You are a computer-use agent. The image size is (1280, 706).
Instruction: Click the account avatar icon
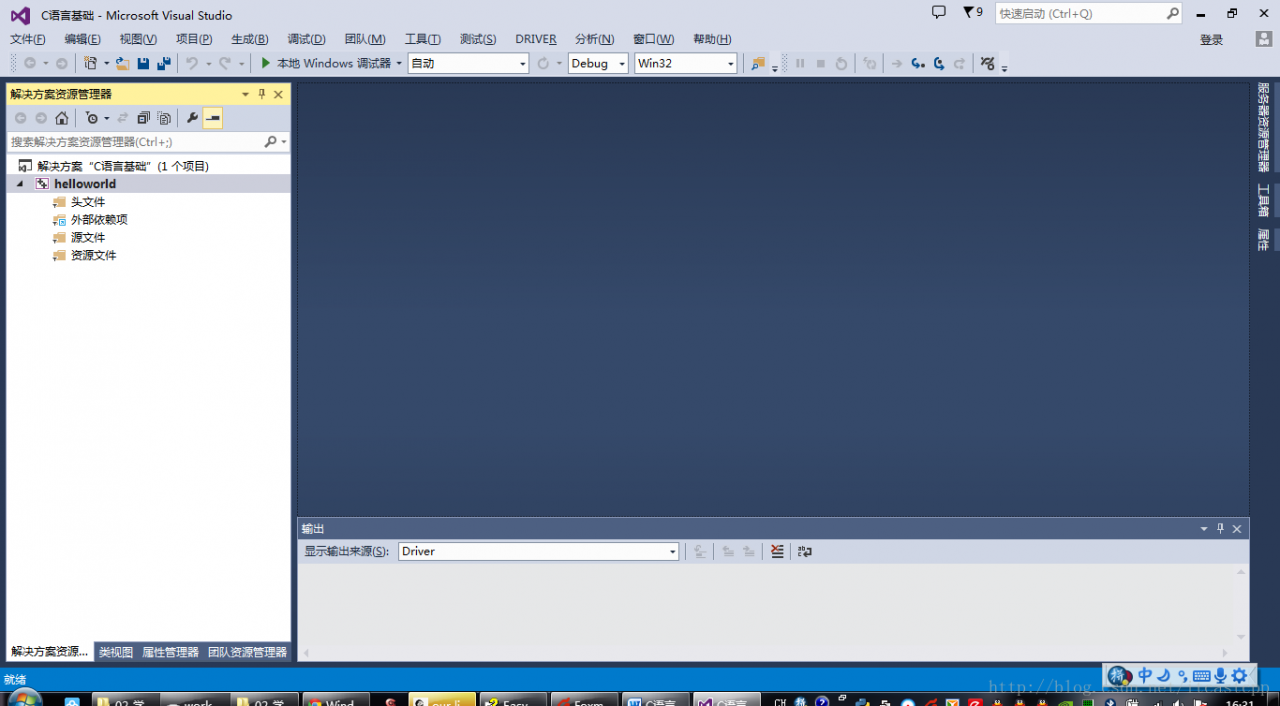click(1264, 39)
